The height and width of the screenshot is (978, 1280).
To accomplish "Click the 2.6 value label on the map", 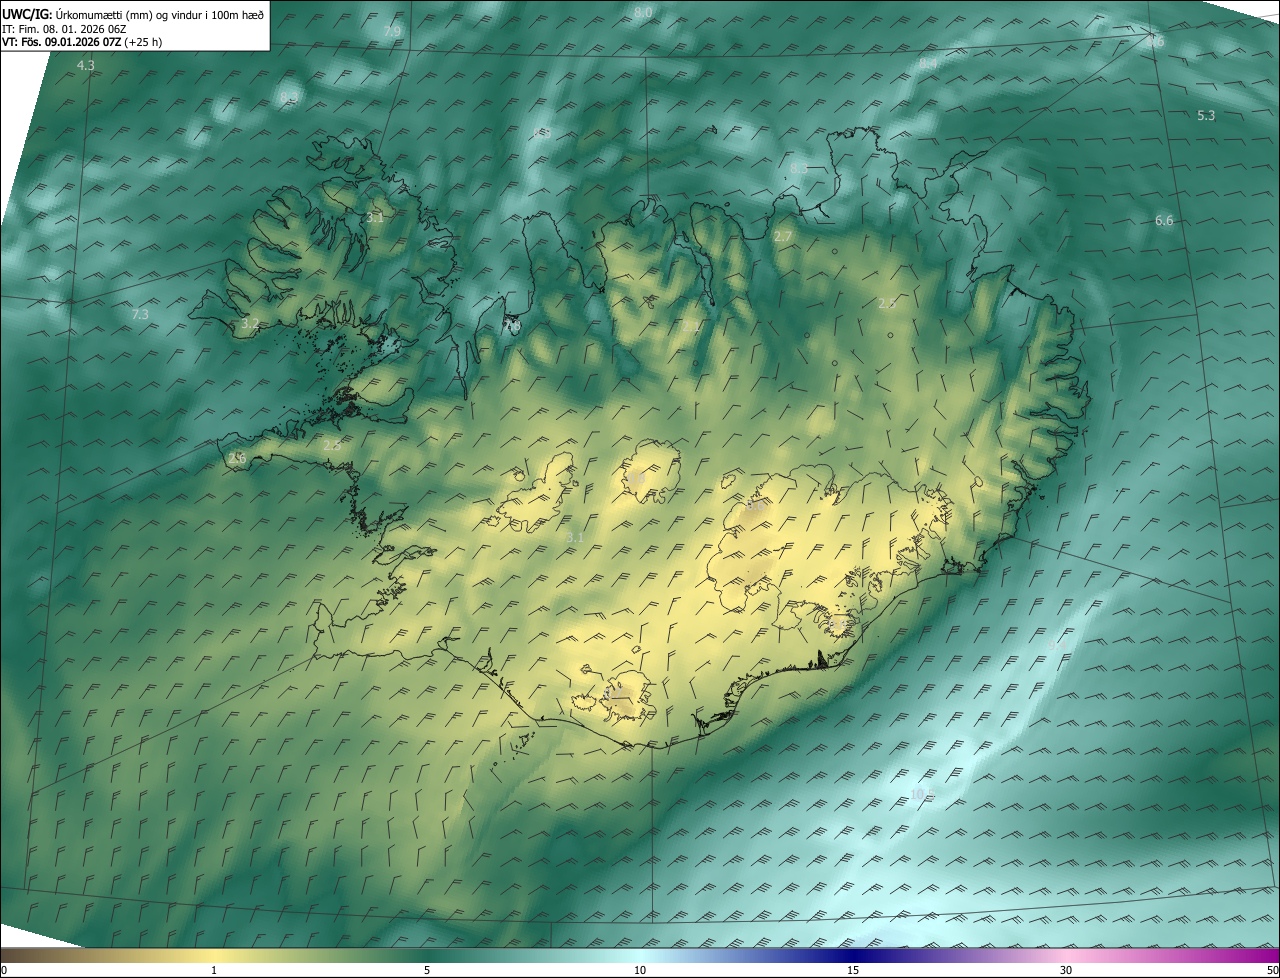I will pos(237,458).
